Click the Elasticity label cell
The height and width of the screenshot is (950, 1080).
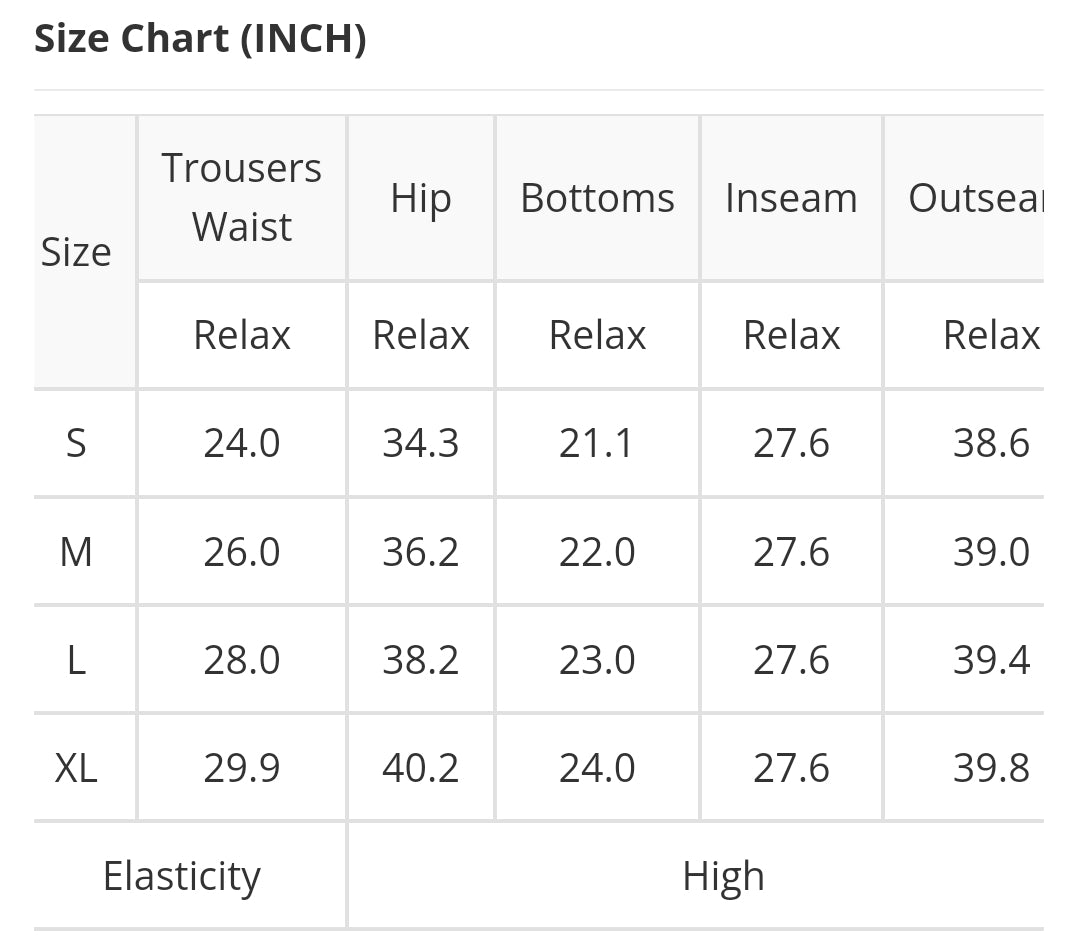pos(182,876)
